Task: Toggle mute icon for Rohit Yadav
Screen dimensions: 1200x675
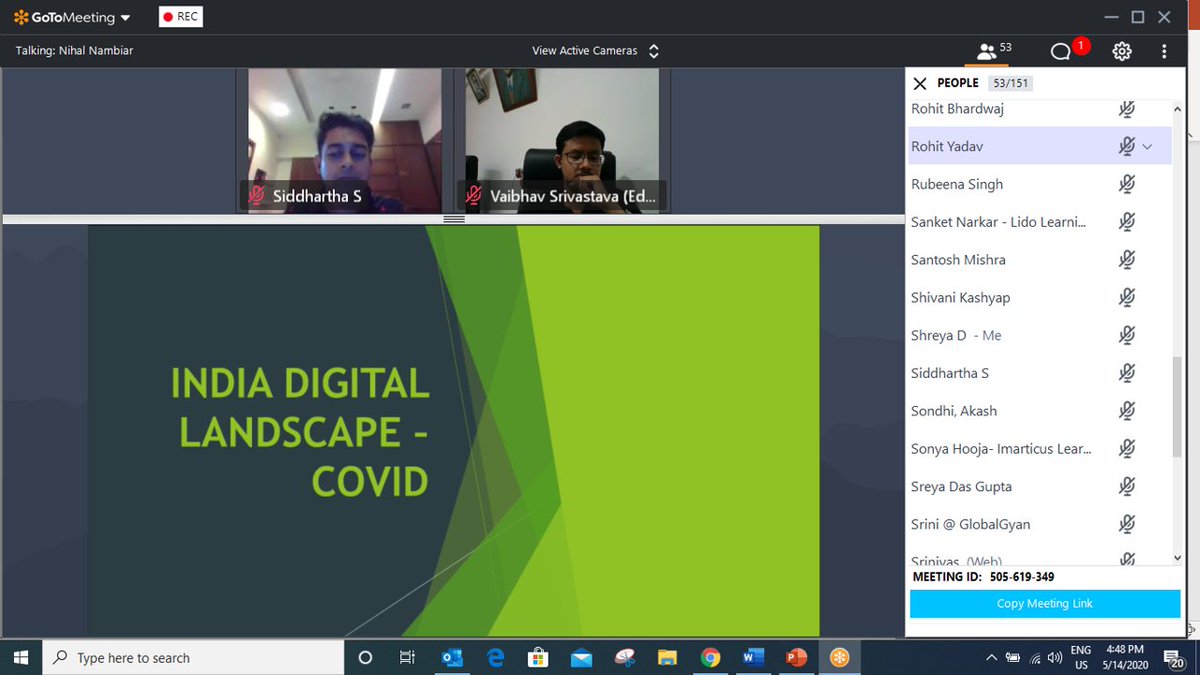Action: [1127, 146]
